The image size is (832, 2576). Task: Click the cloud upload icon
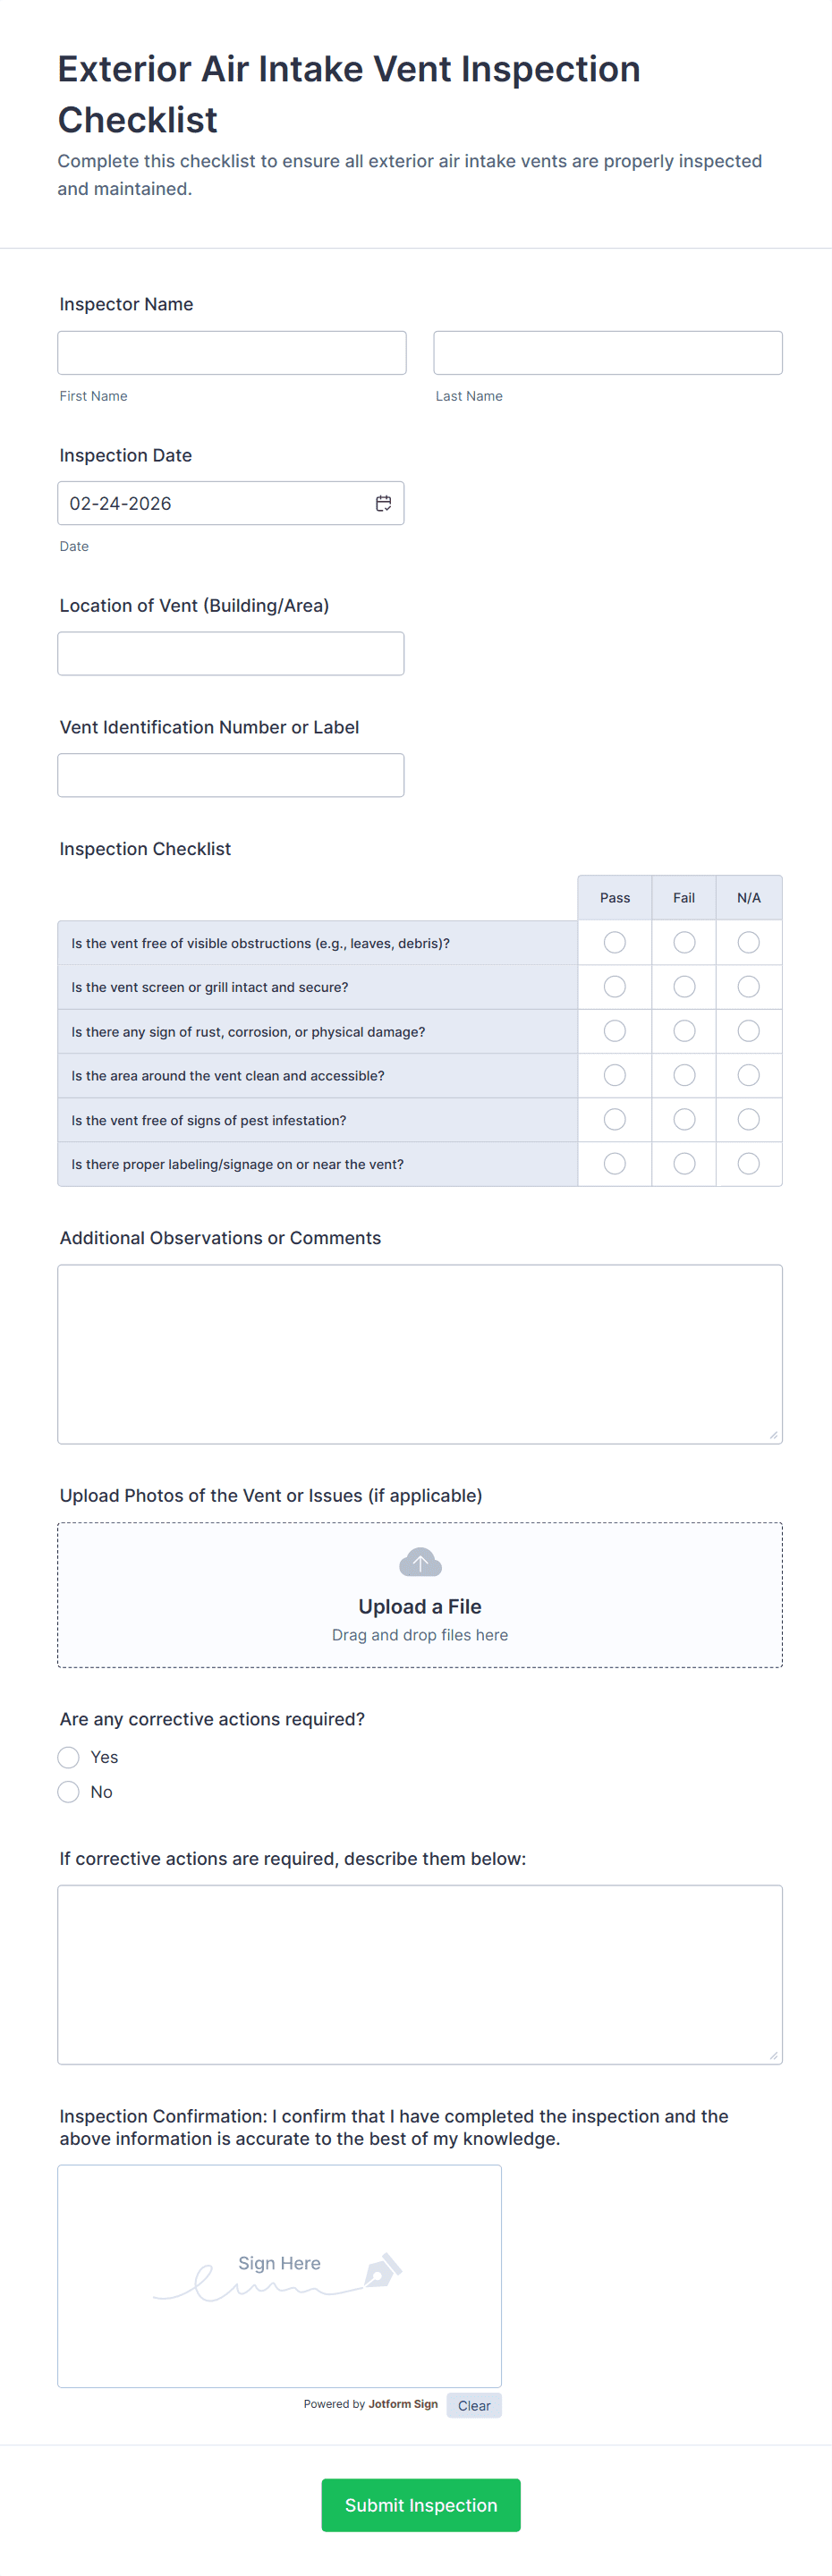click(x=420, y=1562)
